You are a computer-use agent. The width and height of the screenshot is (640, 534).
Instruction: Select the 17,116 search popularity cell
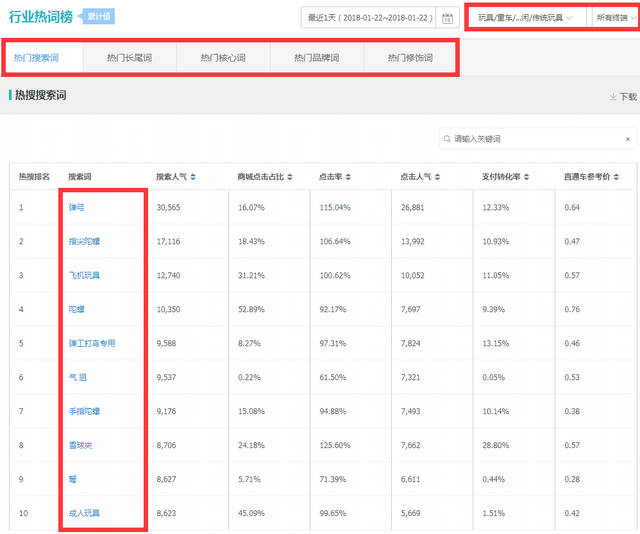pyautogui.click(x=168, y=241)
